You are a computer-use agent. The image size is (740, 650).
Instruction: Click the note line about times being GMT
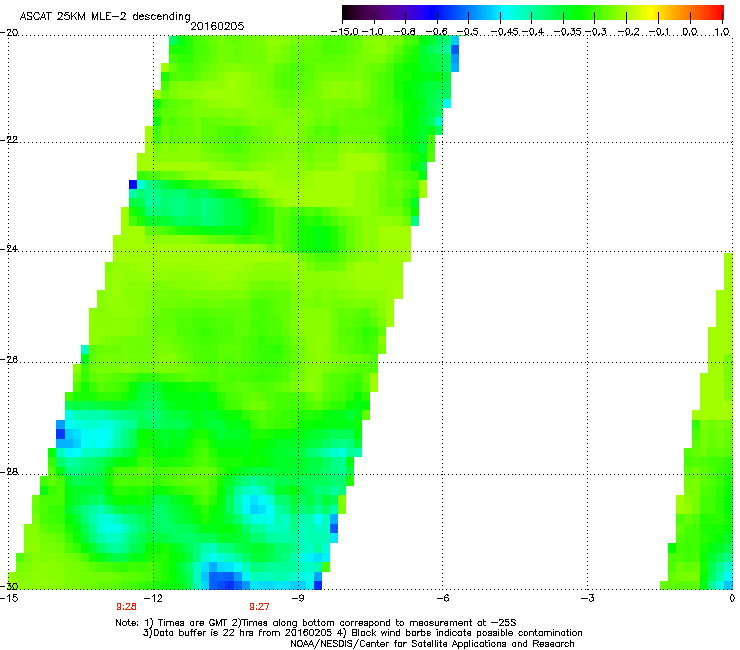[316, 623]
